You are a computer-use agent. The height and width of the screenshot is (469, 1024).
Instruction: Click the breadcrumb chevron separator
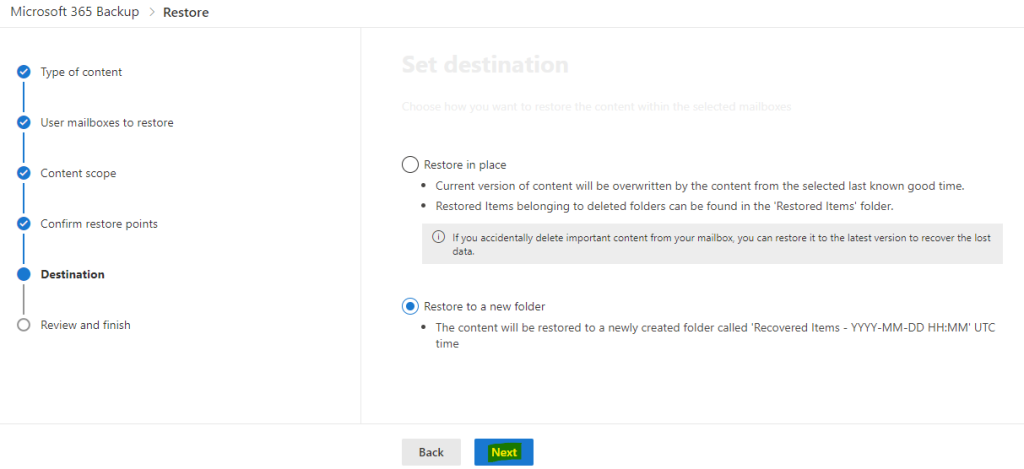(x=151, y=12)
